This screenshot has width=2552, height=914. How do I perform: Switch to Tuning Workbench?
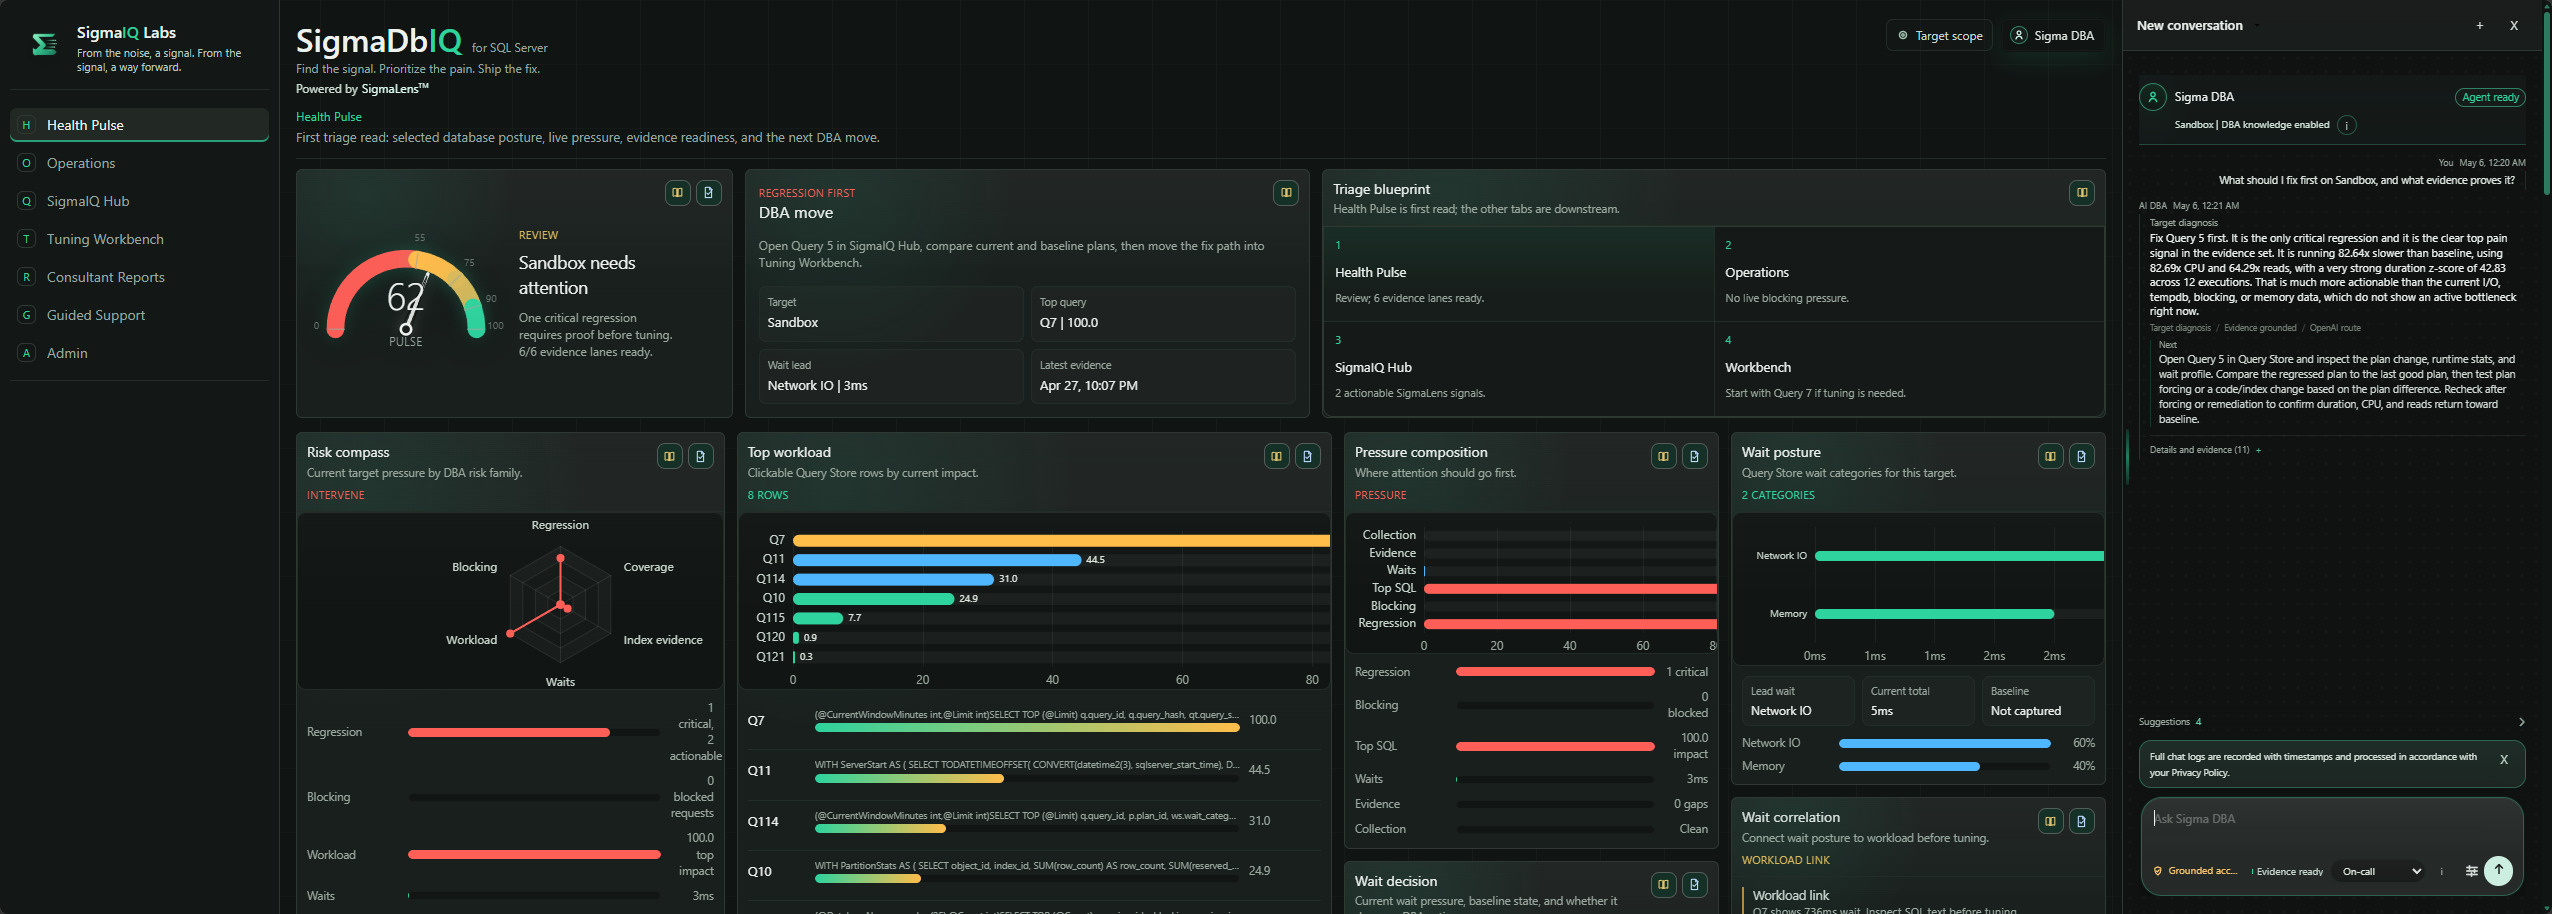139,239
